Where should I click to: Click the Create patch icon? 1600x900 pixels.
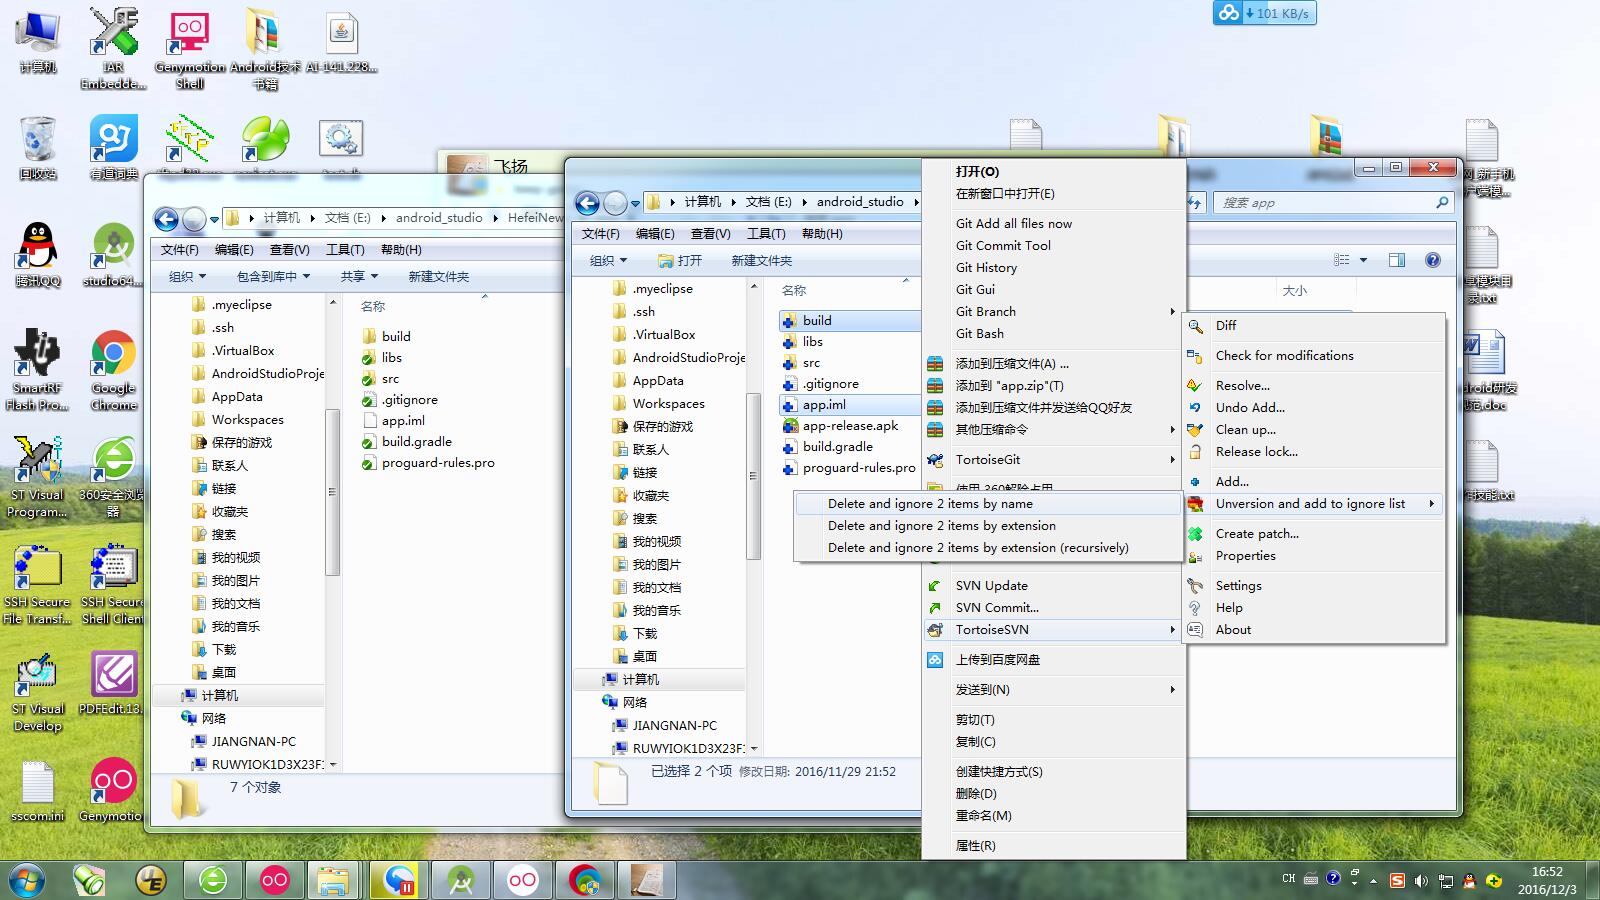1195,534
